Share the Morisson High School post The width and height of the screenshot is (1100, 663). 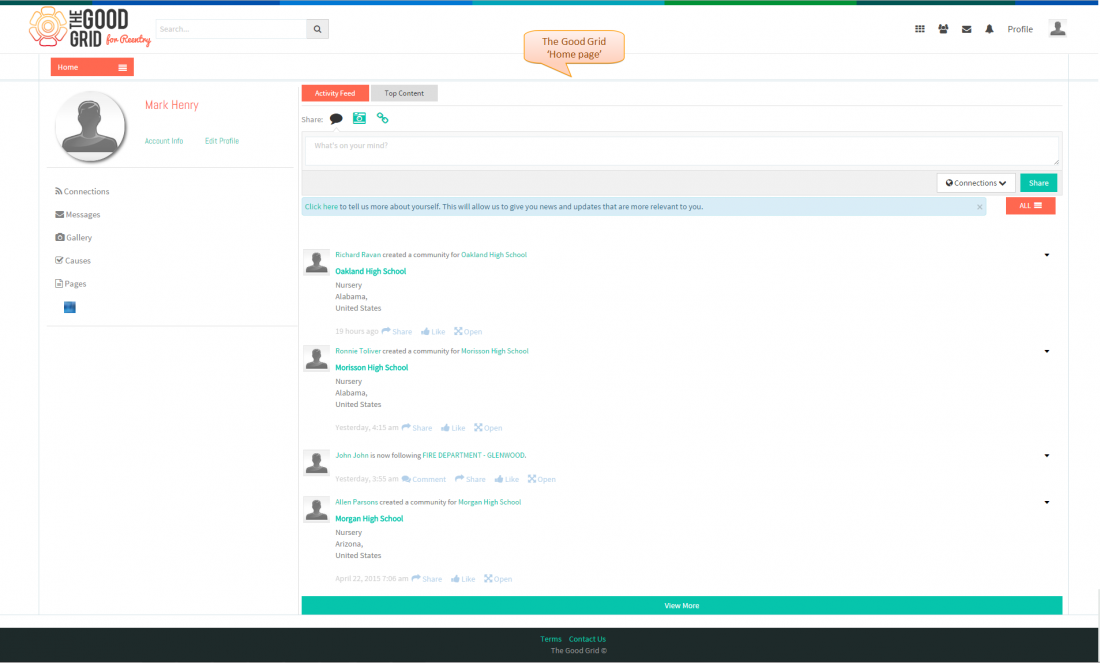(x=417, y=427)
